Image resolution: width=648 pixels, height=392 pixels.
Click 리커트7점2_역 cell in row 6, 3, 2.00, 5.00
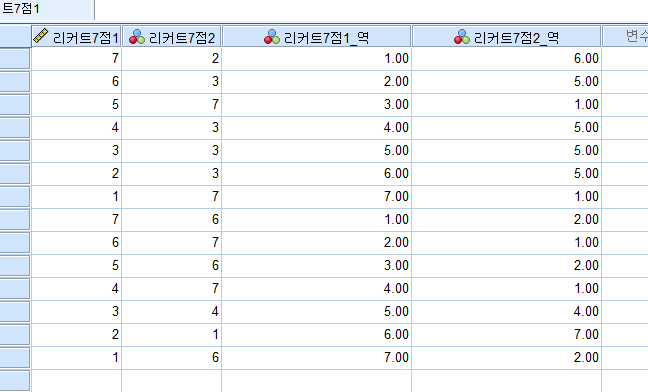[x=507, y=82]
